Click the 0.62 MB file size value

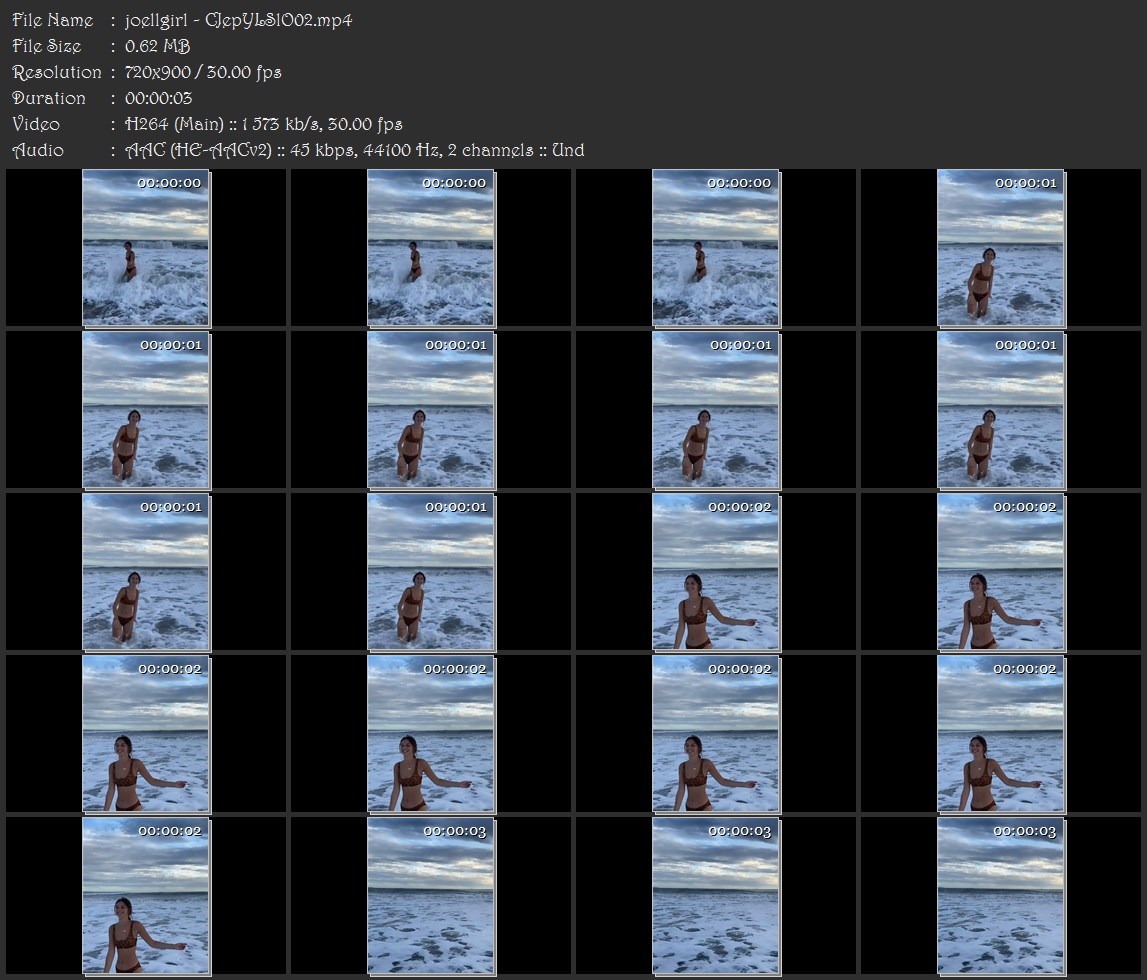pos(157,46)
